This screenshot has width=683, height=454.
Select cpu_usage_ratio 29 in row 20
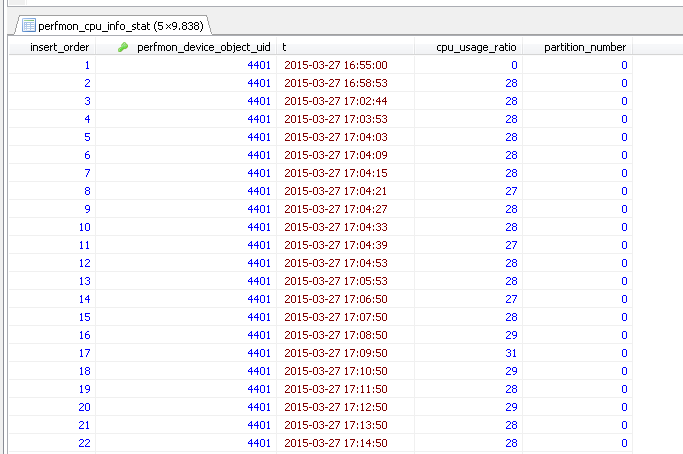468,407
